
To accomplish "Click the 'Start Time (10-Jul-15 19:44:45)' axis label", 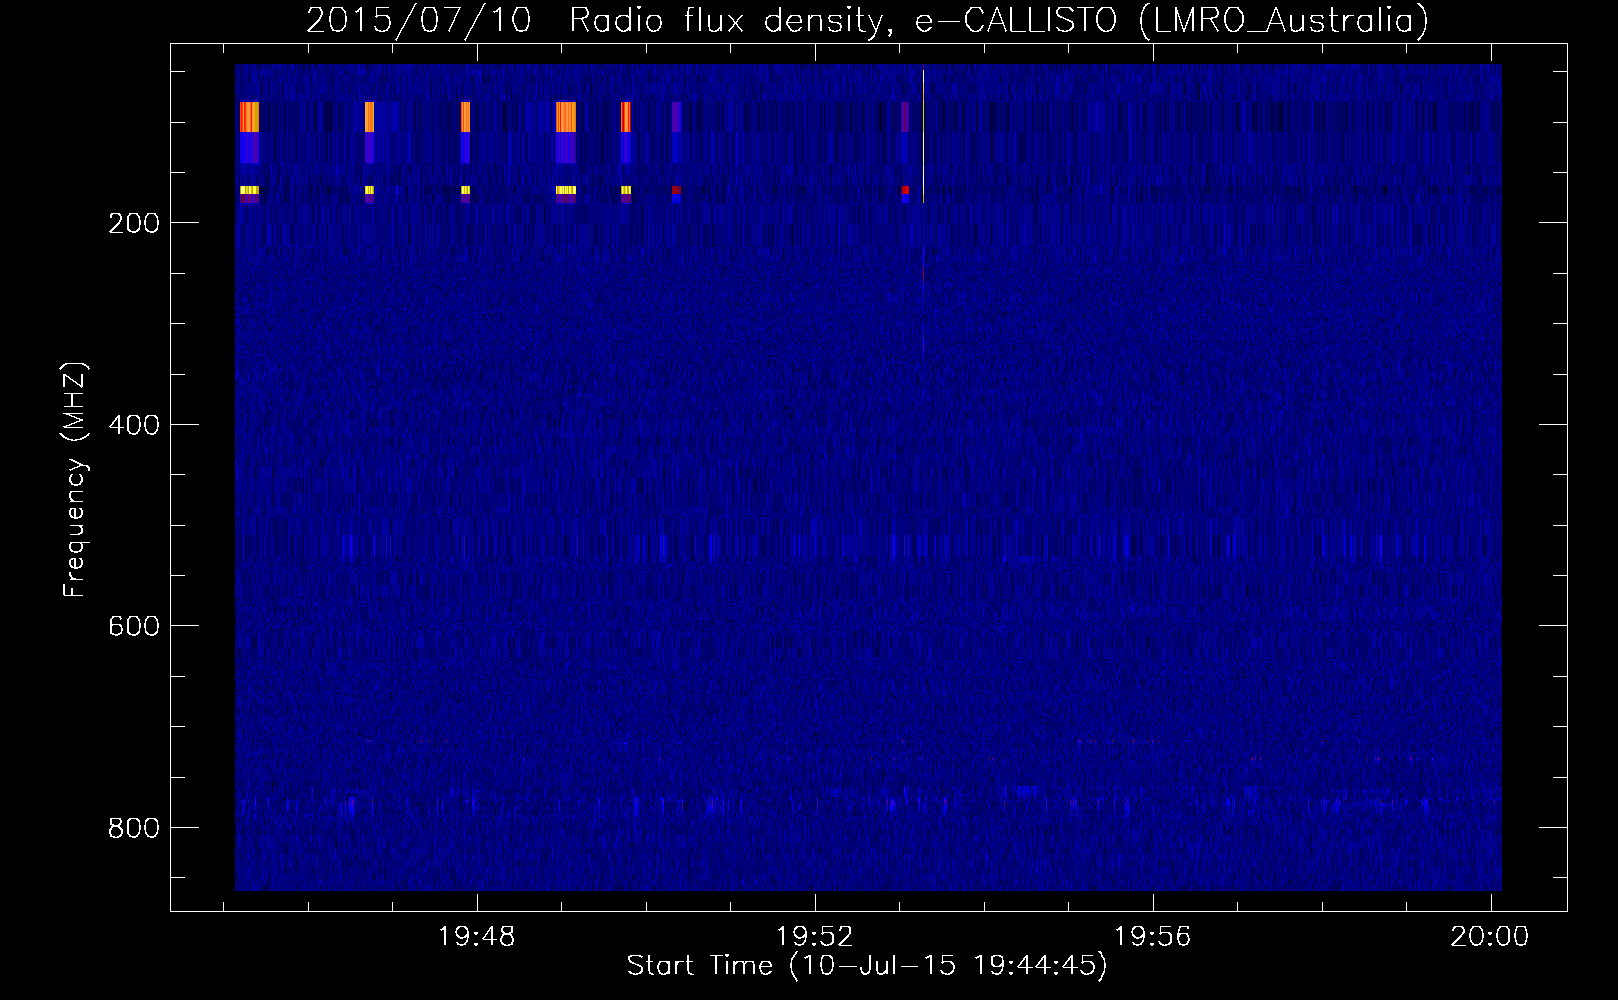I will 867,965.
